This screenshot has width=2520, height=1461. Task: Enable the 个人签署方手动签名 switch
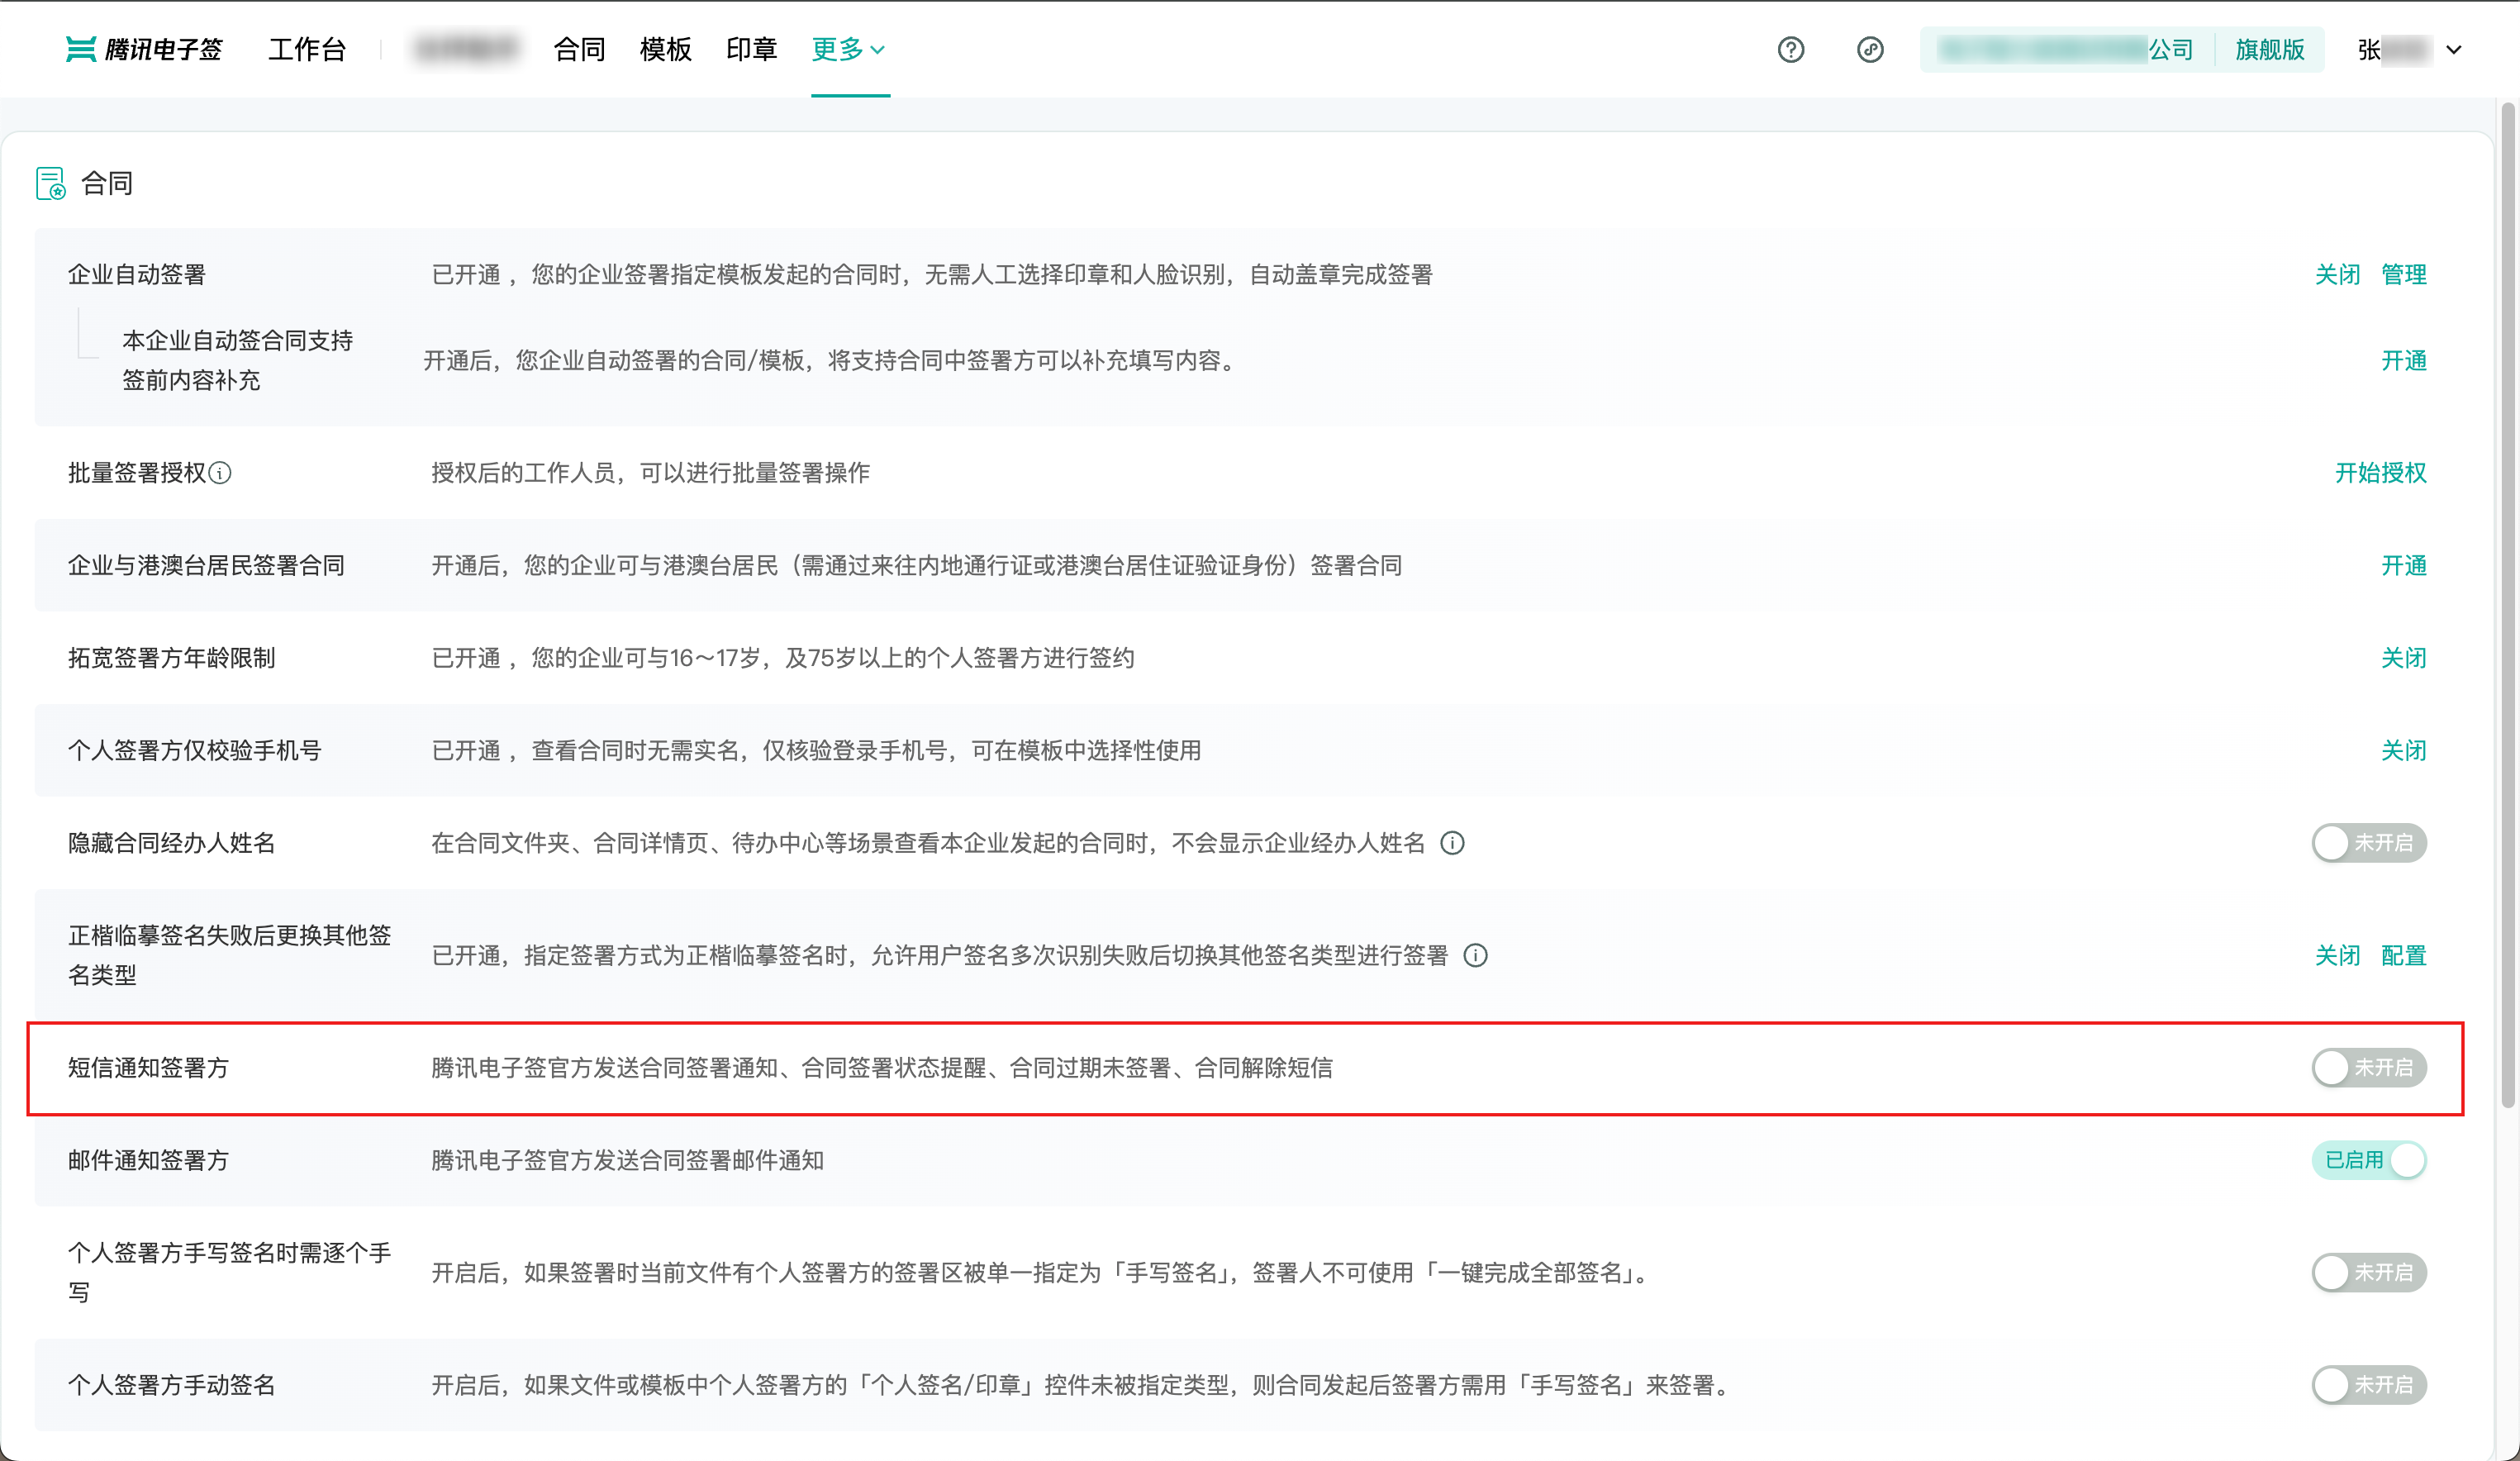point(2368,1385)
